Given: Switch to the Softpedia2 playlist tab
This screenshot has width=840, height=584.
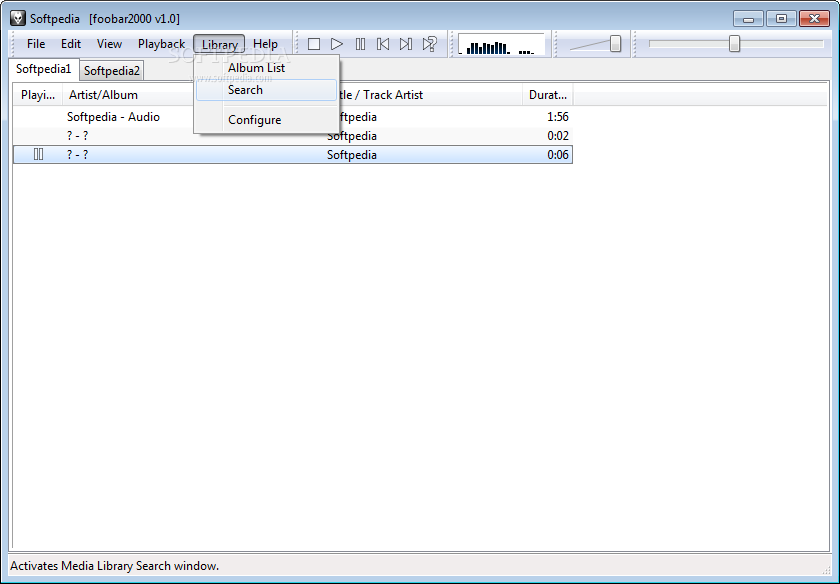Looking at the screenshot, I should [x=111, y=71].
